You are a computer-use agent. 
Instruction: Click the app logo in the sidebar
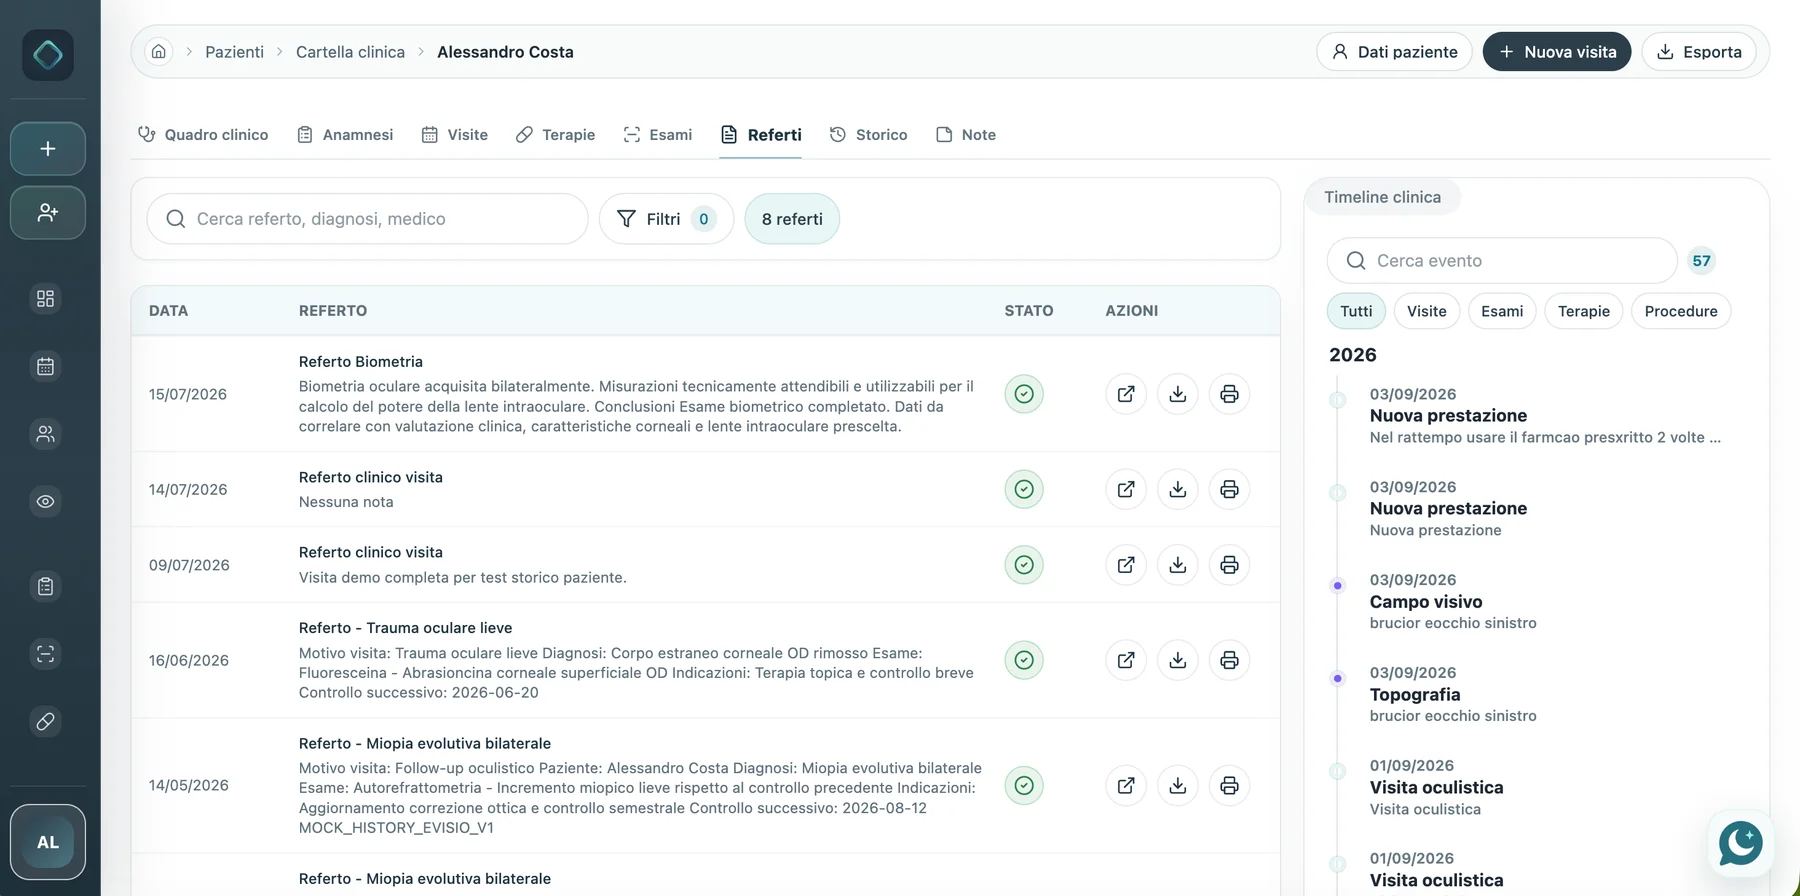coord(48,55)
